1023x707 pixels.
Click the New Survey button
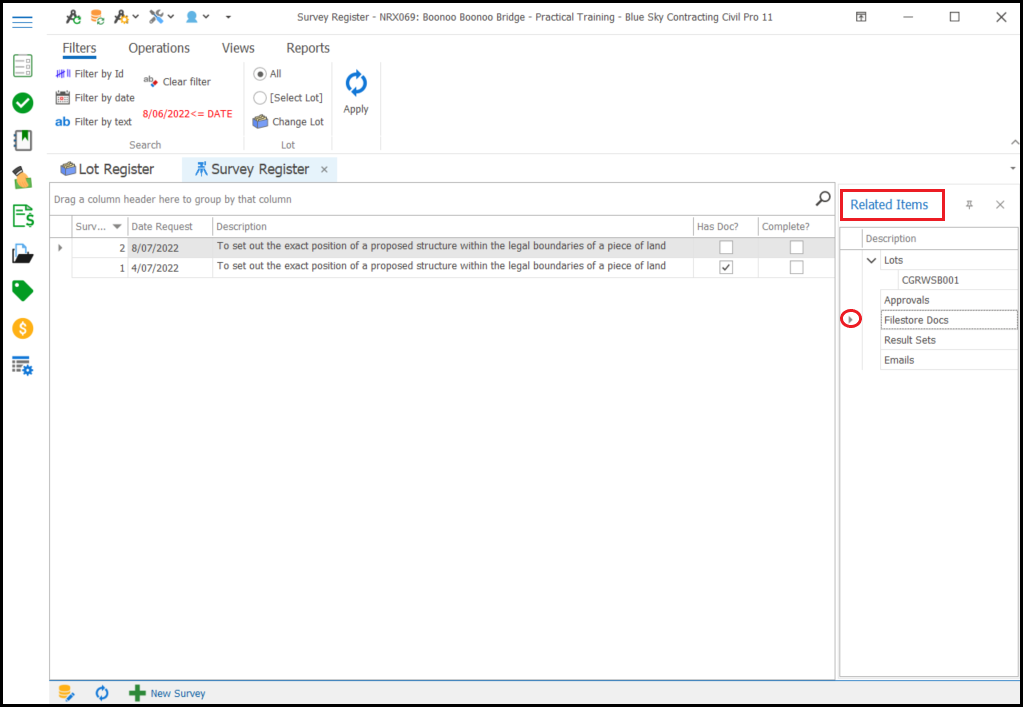point(167,693)
